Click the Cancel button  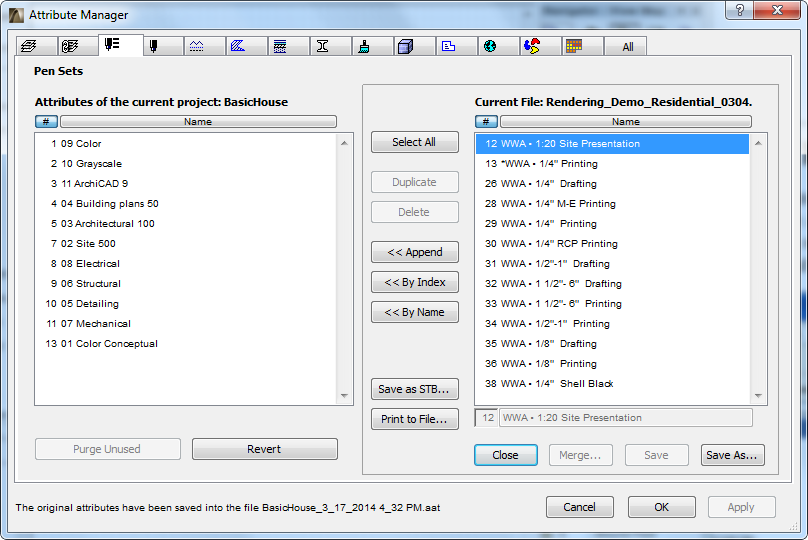580,507
